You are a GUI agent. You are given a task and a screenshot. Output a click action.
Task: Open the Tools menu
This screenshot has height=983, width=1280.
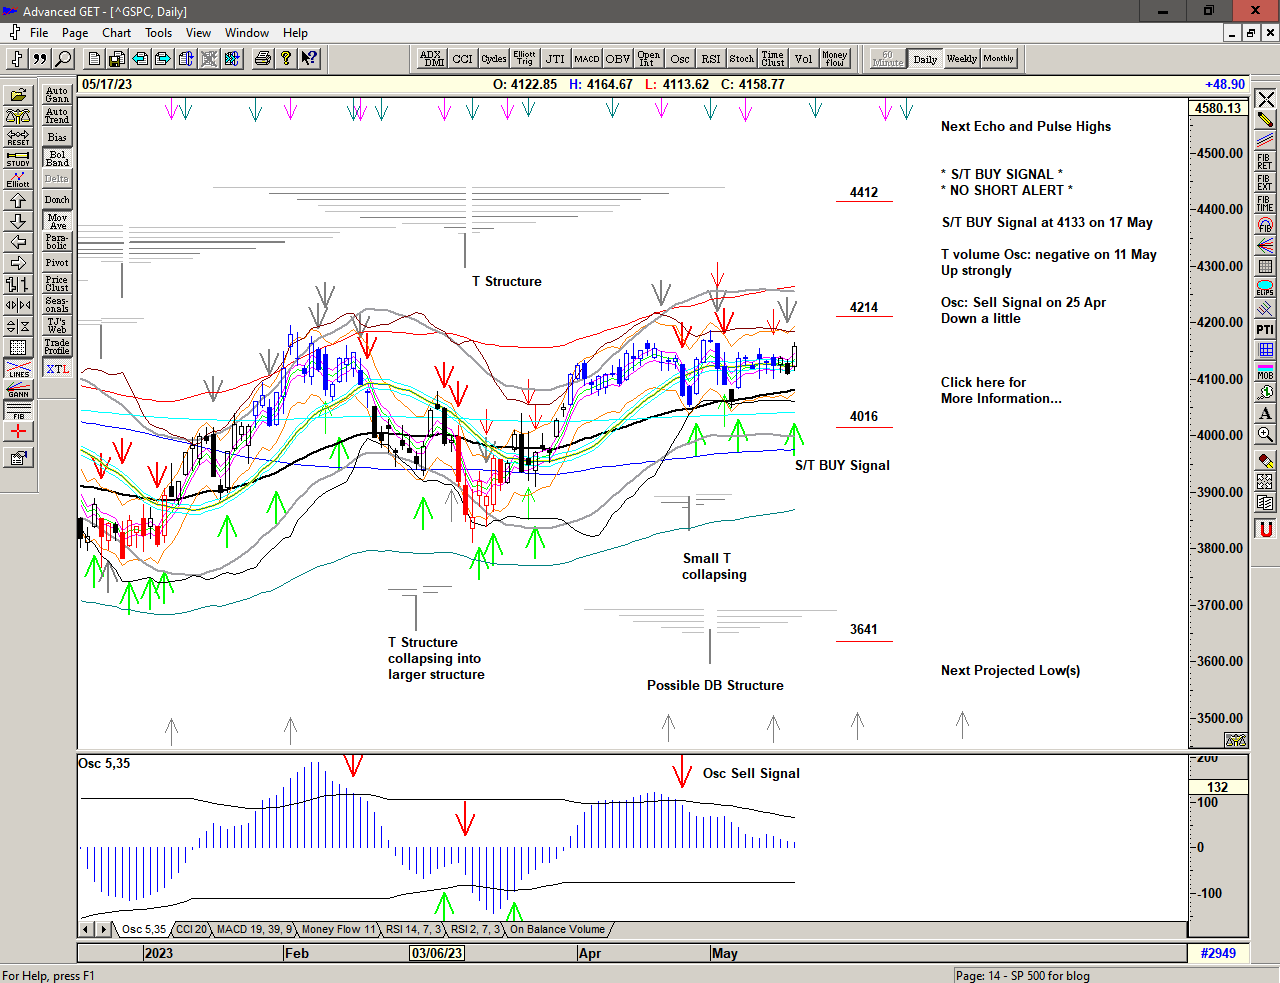point(158,33)
